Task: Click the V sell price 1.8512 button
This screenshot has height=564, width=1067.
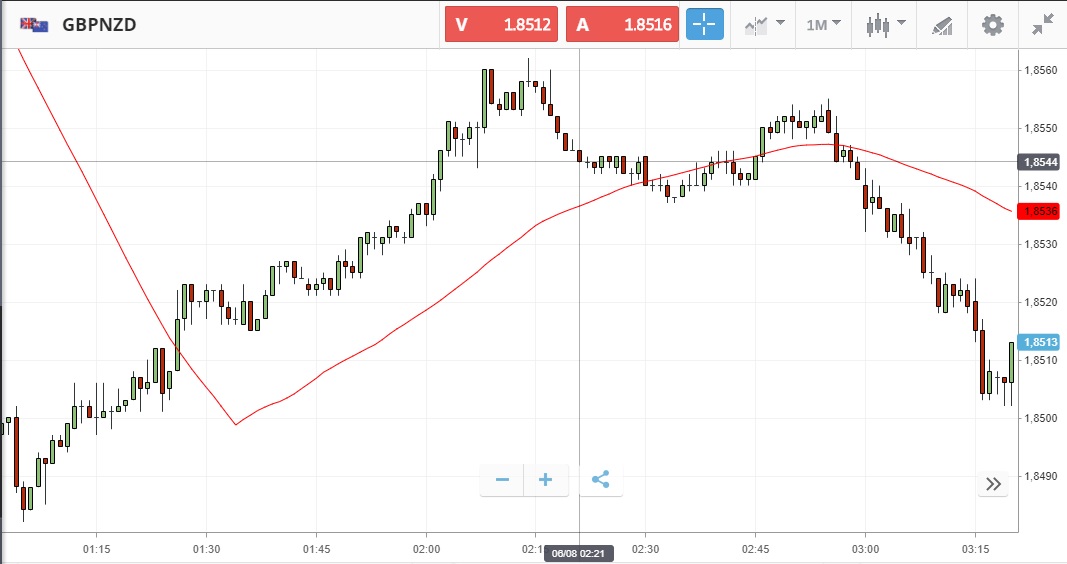Action: (x=503, y=25)
